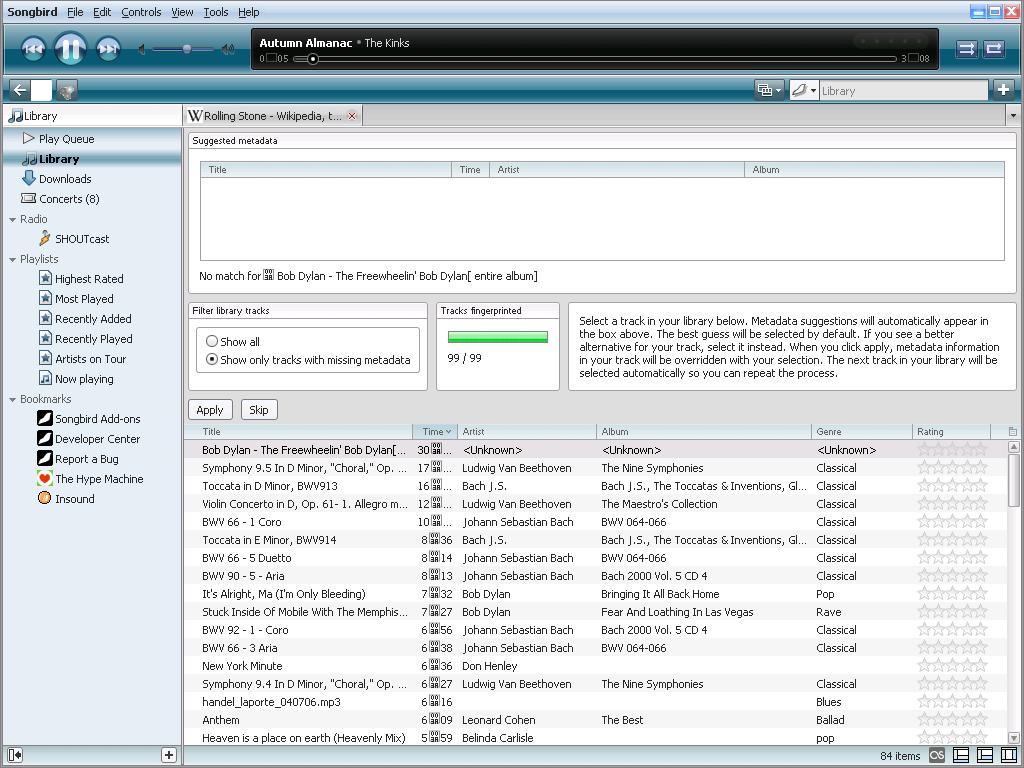Open the Recently Played playlist
Viewport: 1024px width, 768px height.
tap(93, 338)
